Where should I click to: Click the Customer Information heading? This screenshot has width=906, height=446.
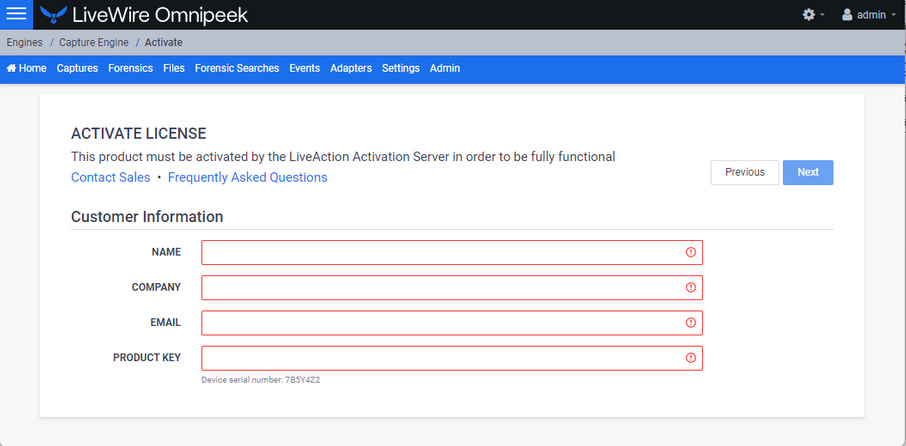[x=147, y=217]
